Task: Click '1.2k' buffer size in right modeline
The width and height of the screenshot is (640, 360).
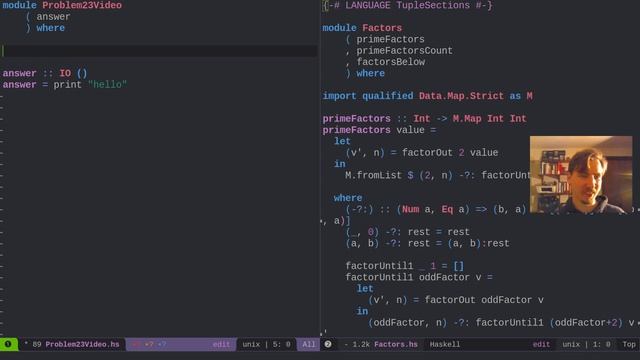Action: [x=361, y=344]
